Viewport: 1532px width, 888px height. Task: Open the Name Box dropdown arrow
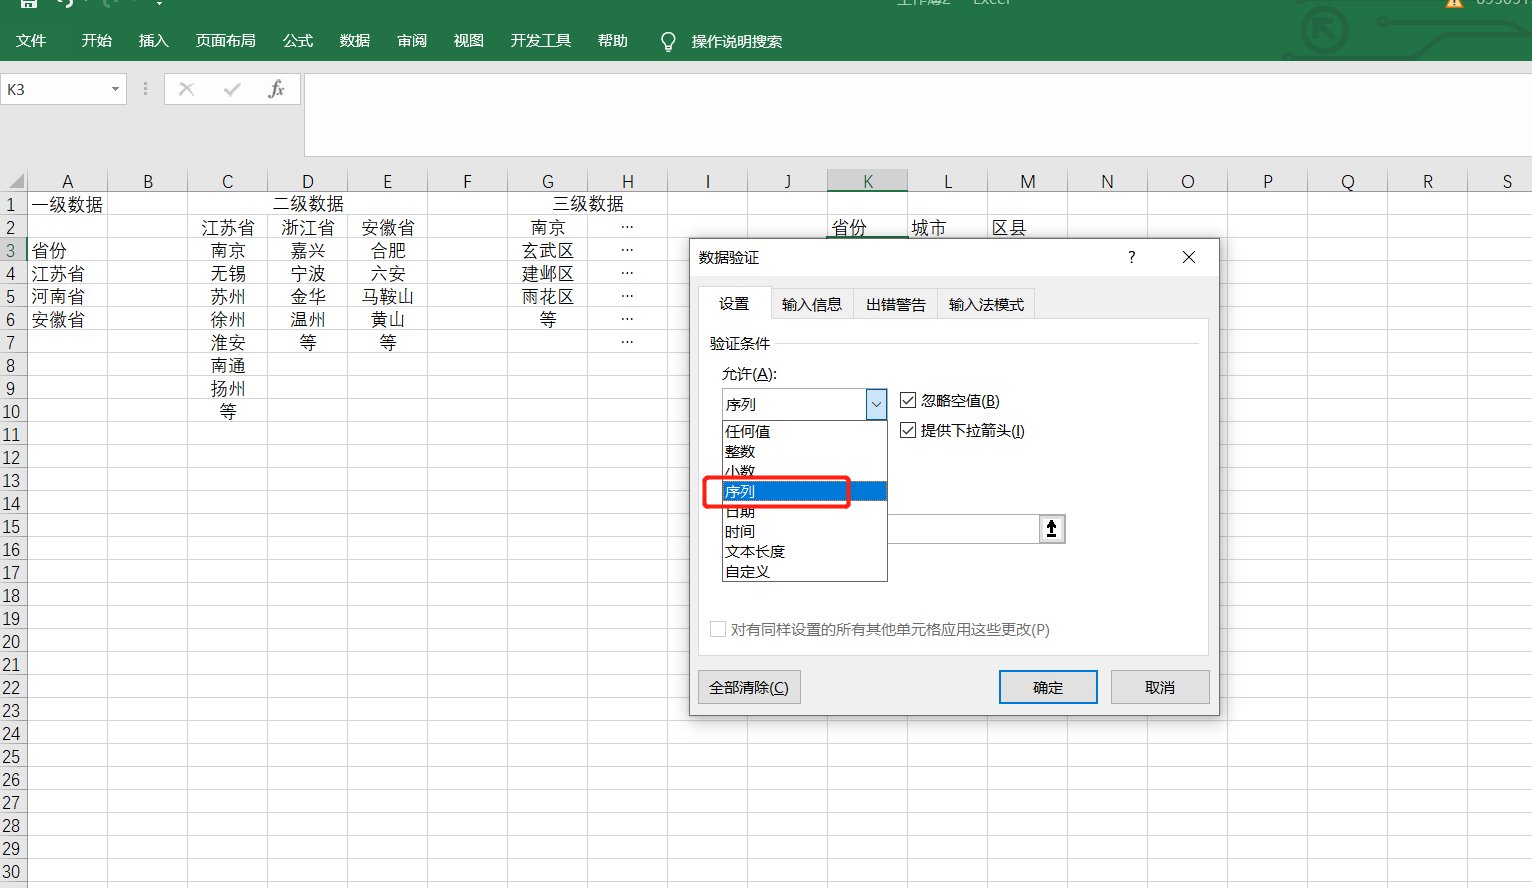coord(114,89)
